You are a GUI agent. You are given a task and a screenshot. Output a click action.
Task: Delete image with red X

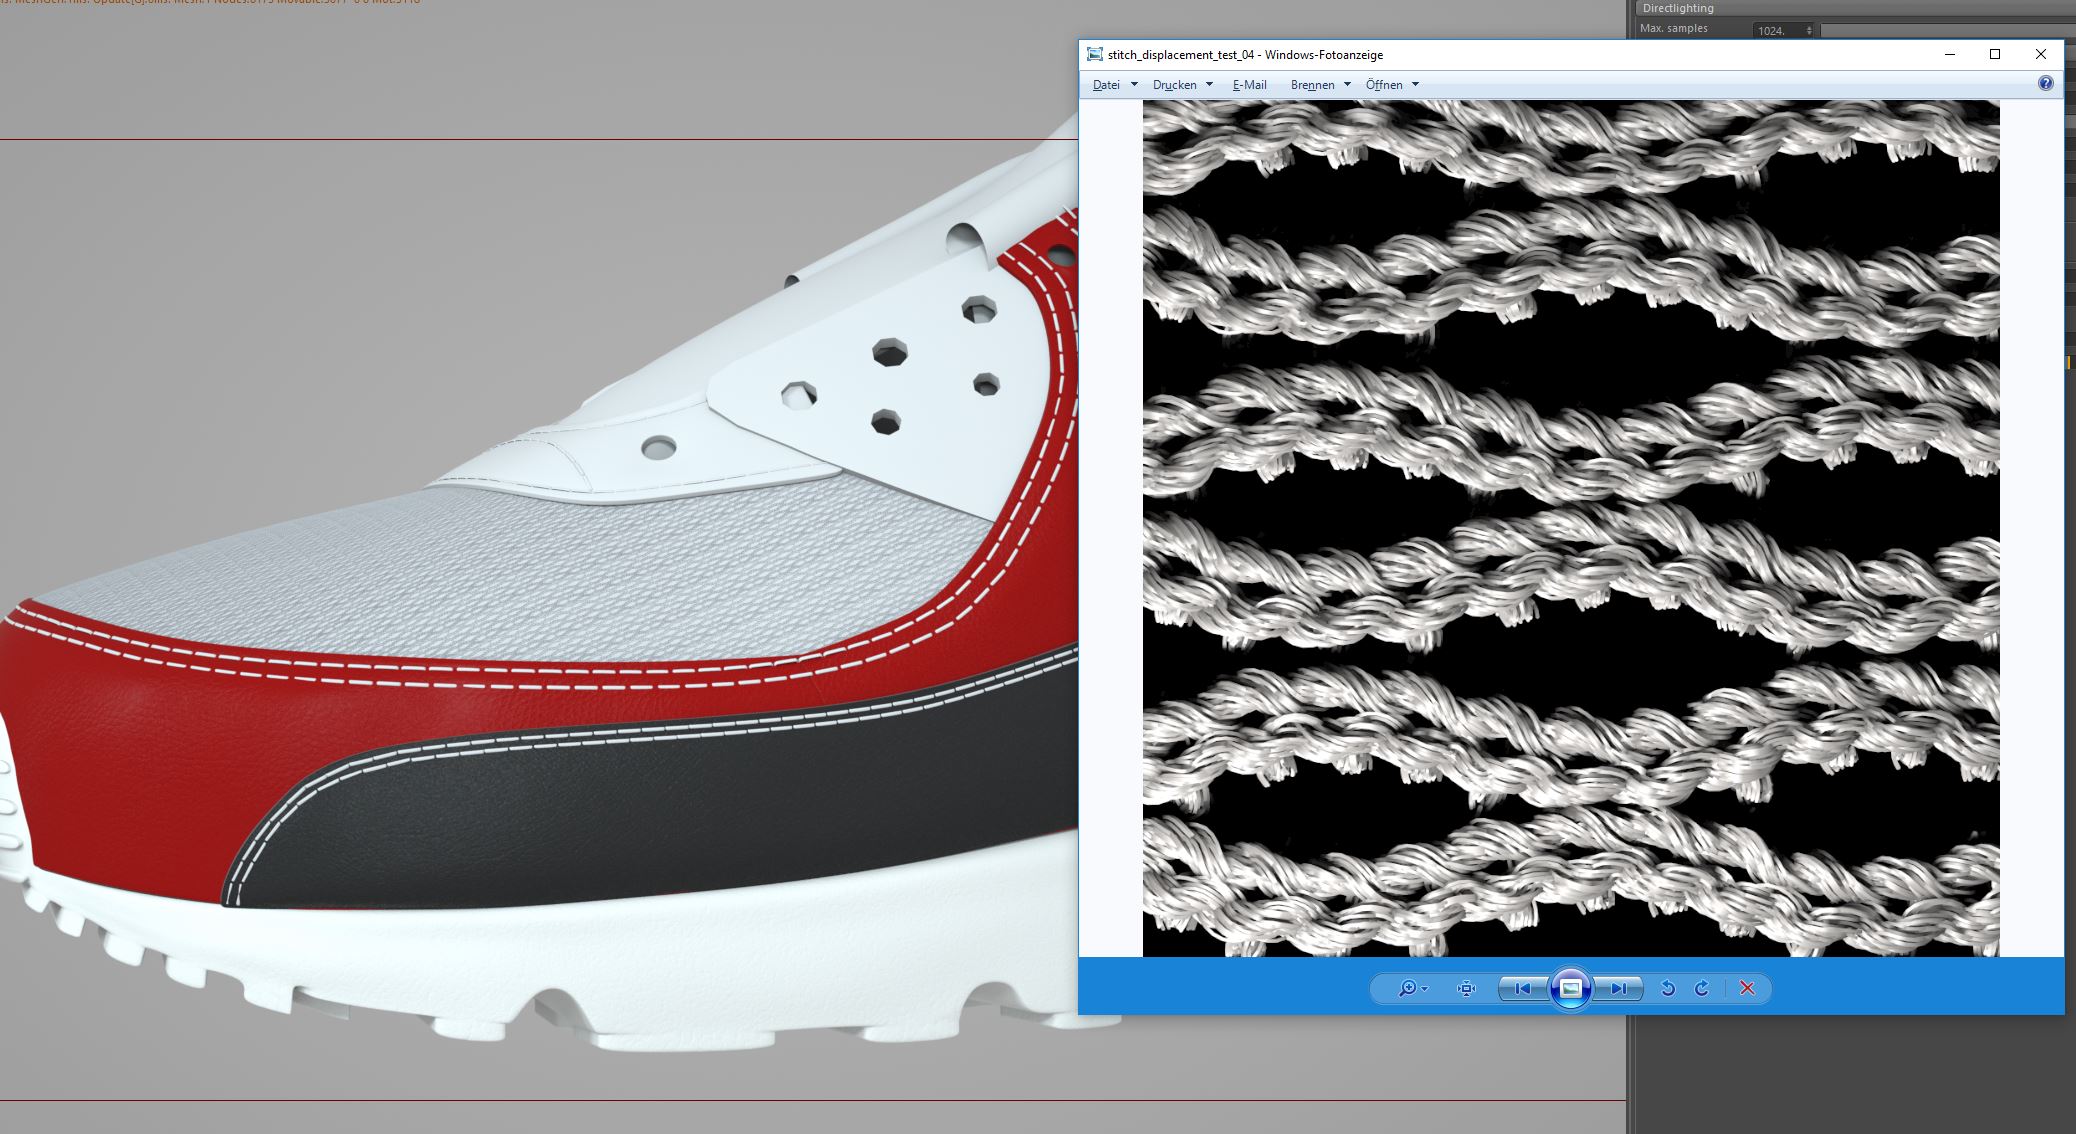[1747, 989]
